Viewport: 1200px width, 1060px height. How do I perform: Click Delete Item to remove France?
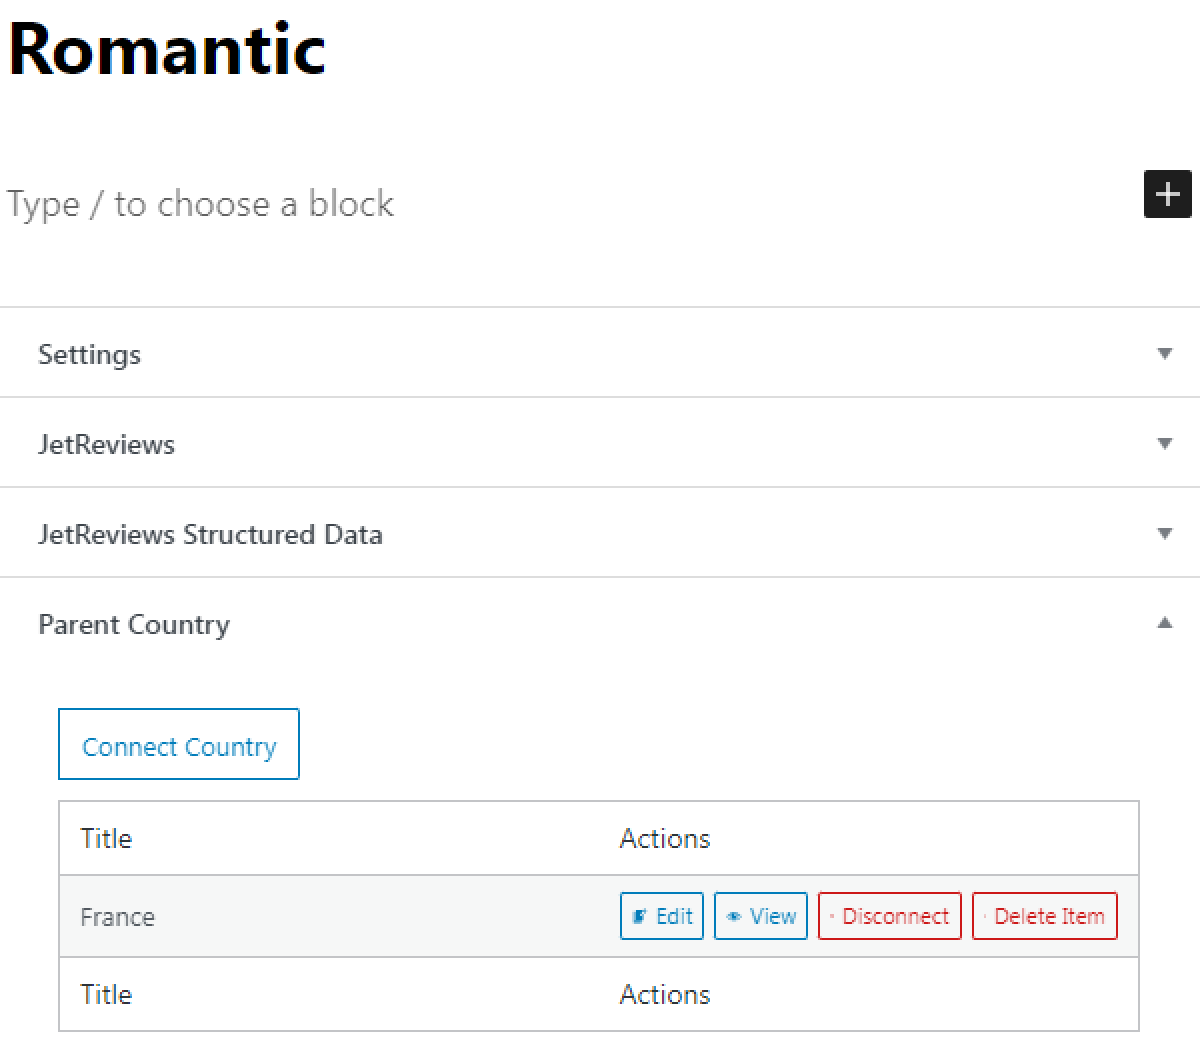point(1044,915)
